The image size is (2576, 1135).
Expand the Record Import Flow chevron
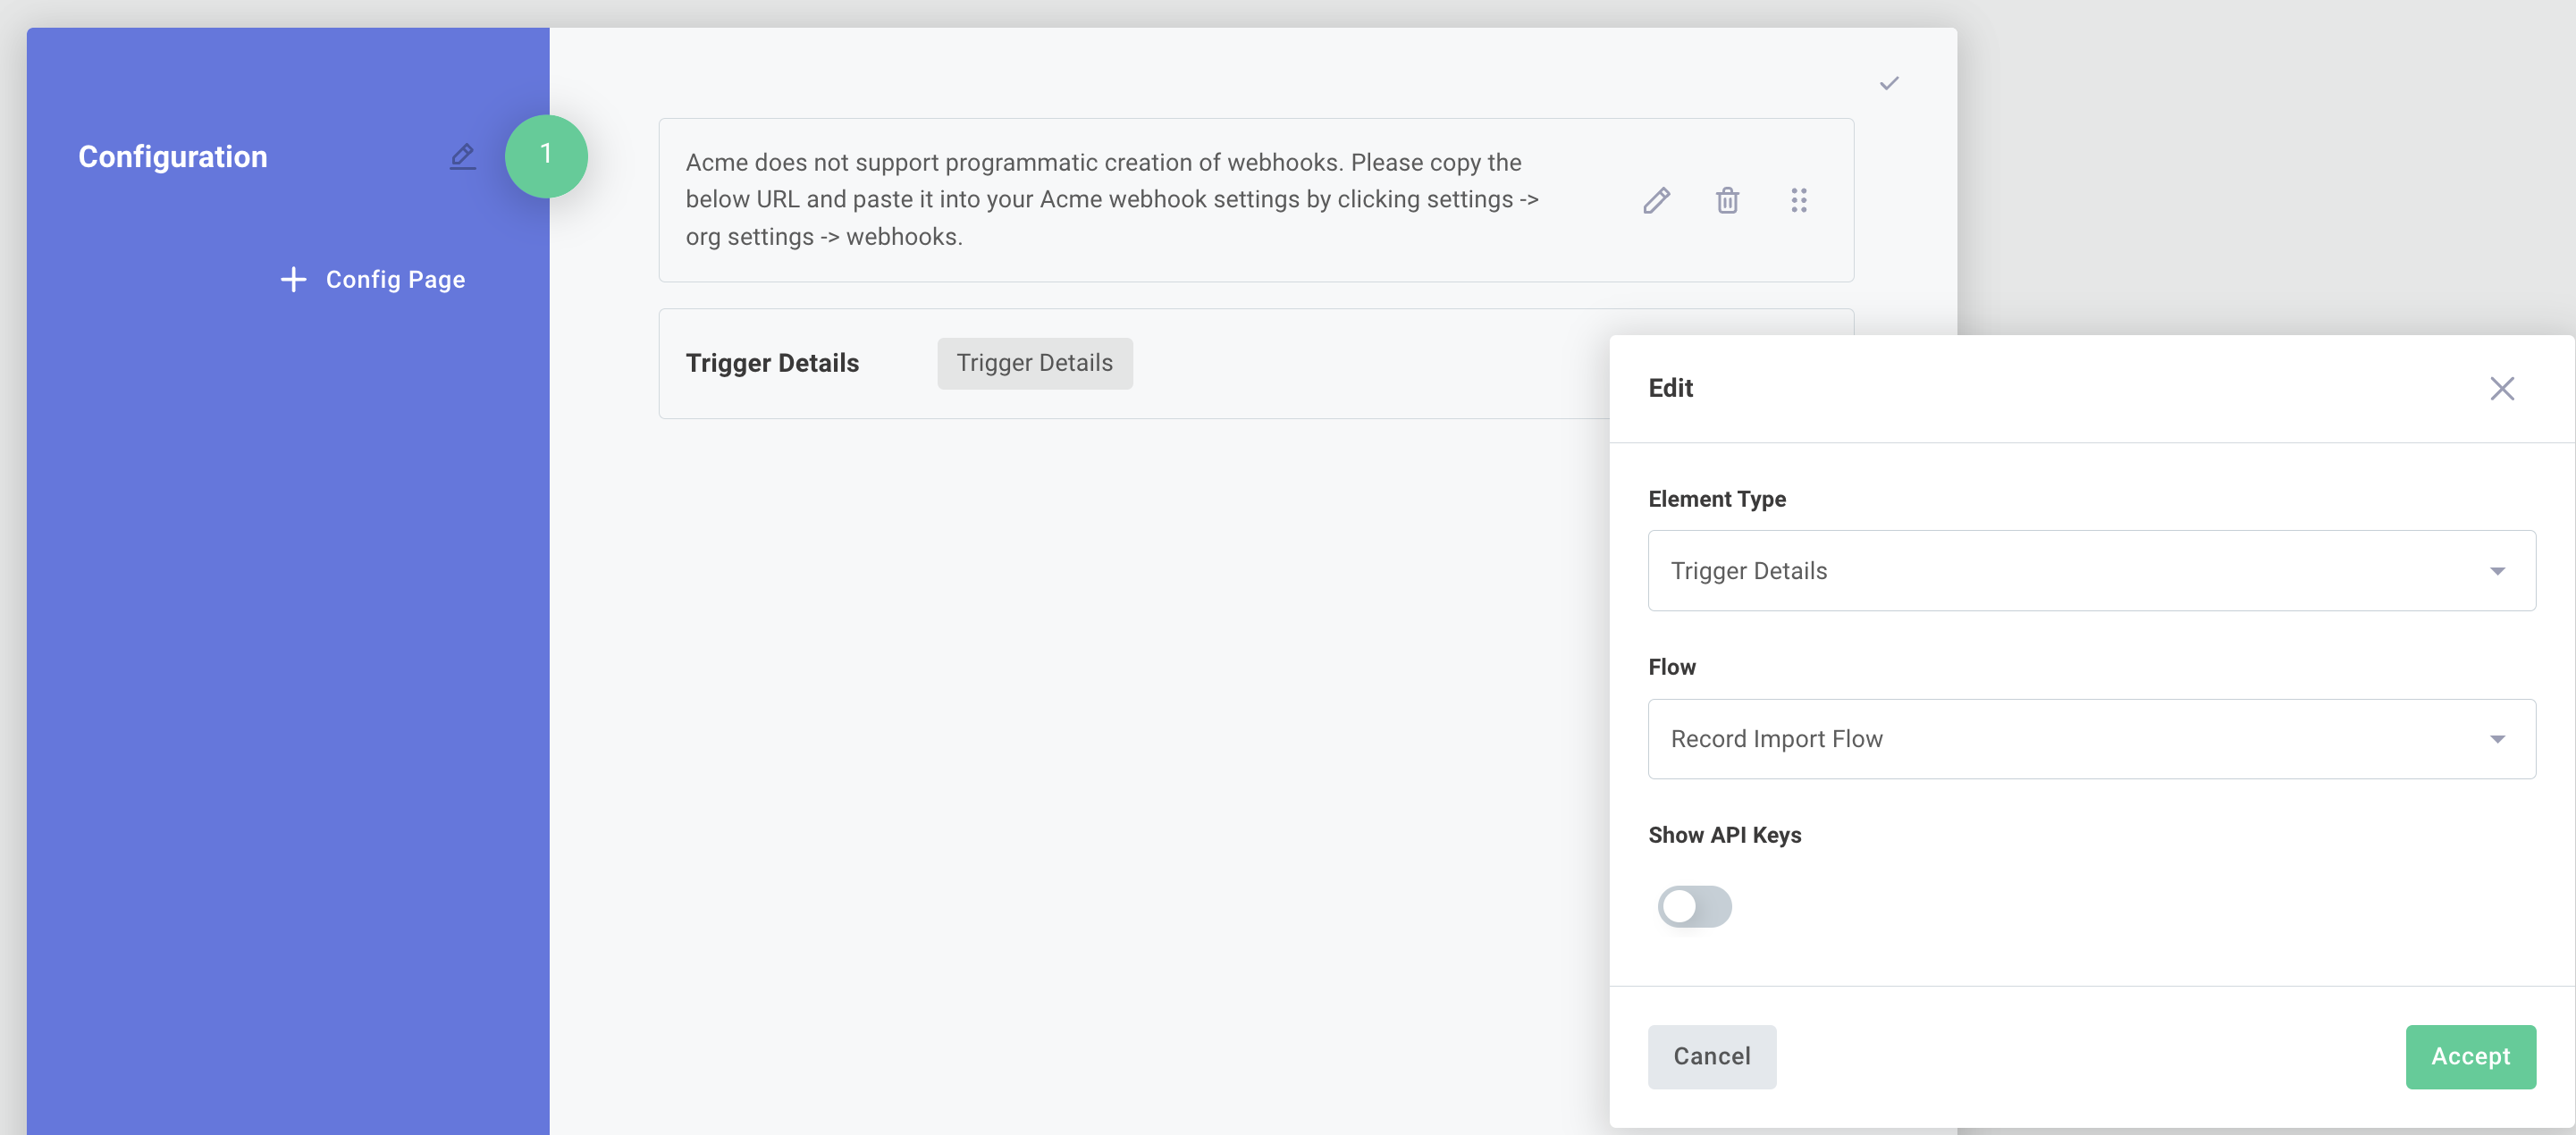(x=2498, y=738)
